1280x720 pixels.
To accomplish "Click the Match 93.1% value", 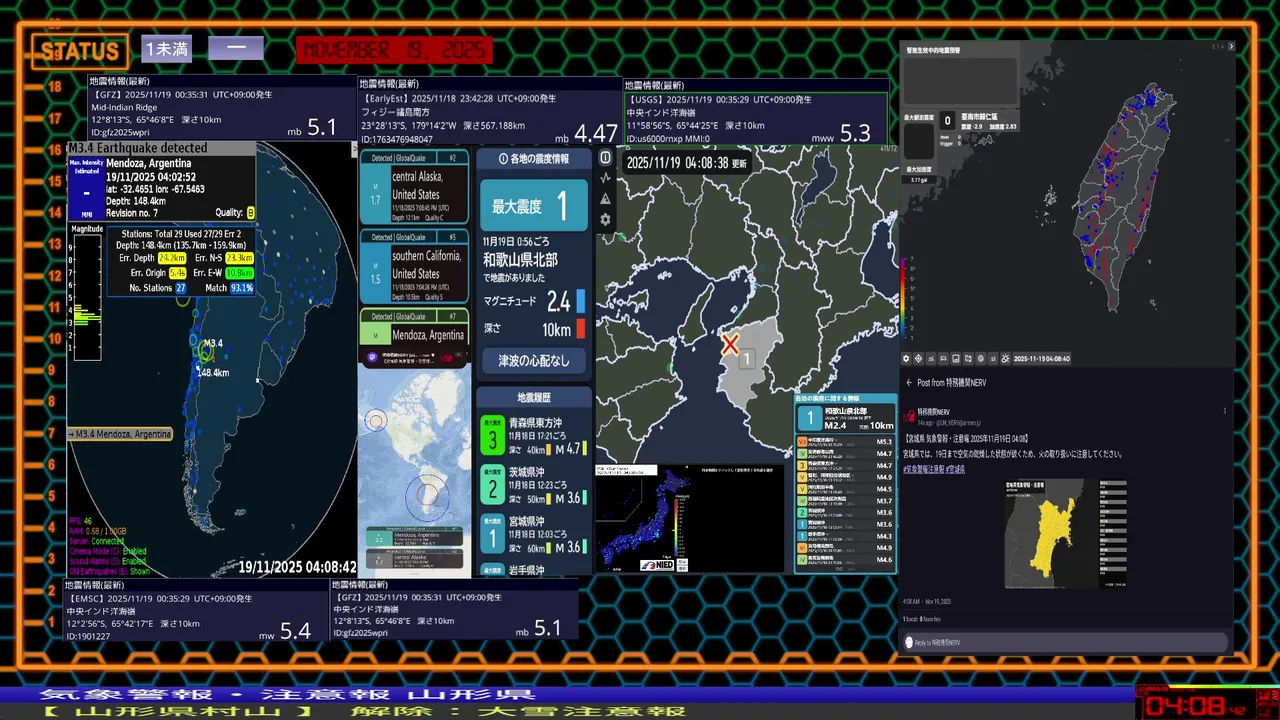I will click(x=242, y=288).
